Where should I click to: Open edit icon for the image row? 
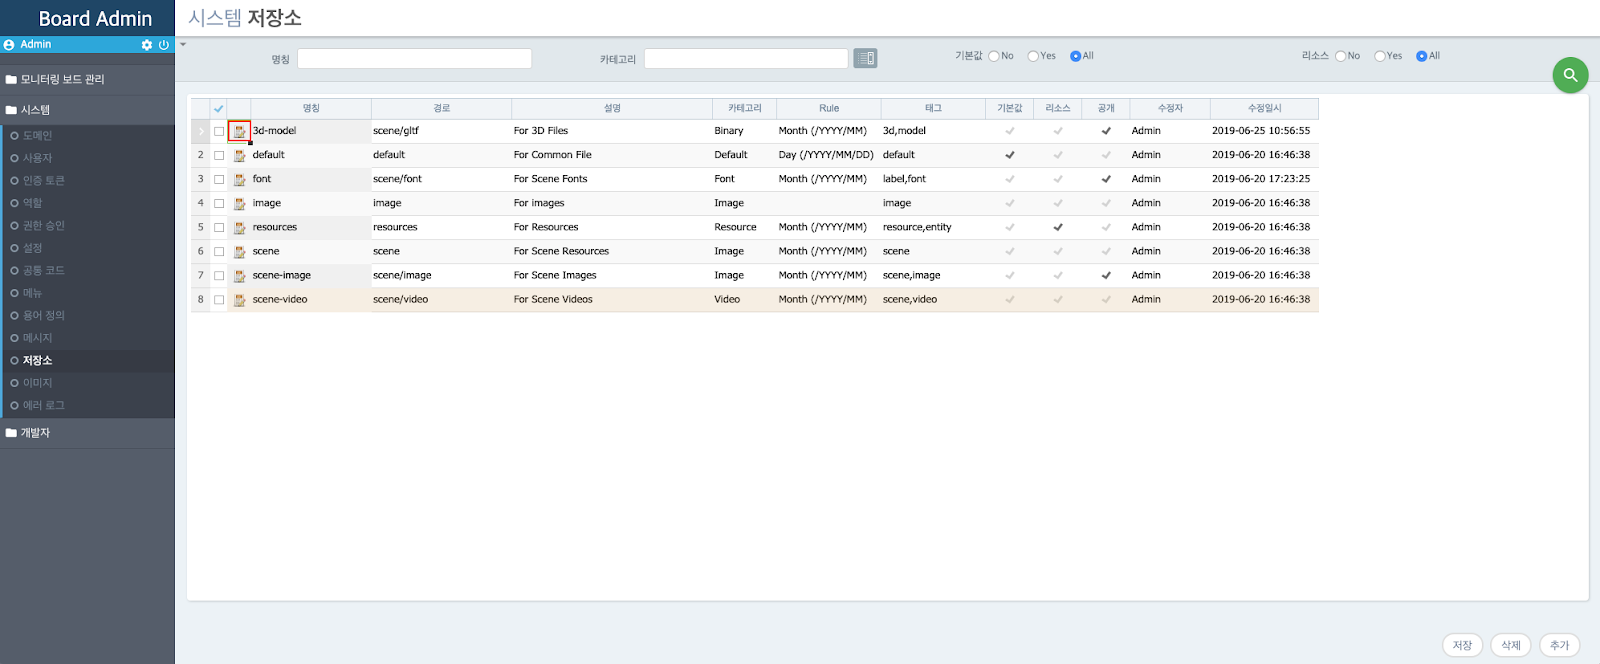pos(239,203)
